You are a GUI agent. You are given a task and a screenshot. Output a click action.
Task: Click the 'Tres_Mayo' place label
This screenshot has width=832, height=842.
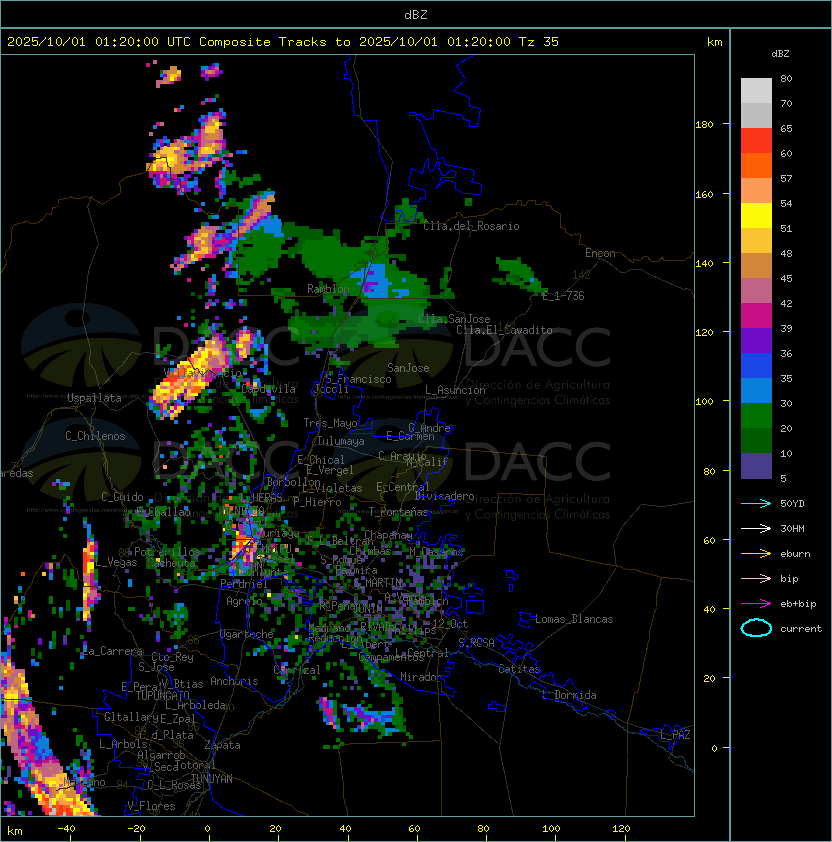[330, 423]
